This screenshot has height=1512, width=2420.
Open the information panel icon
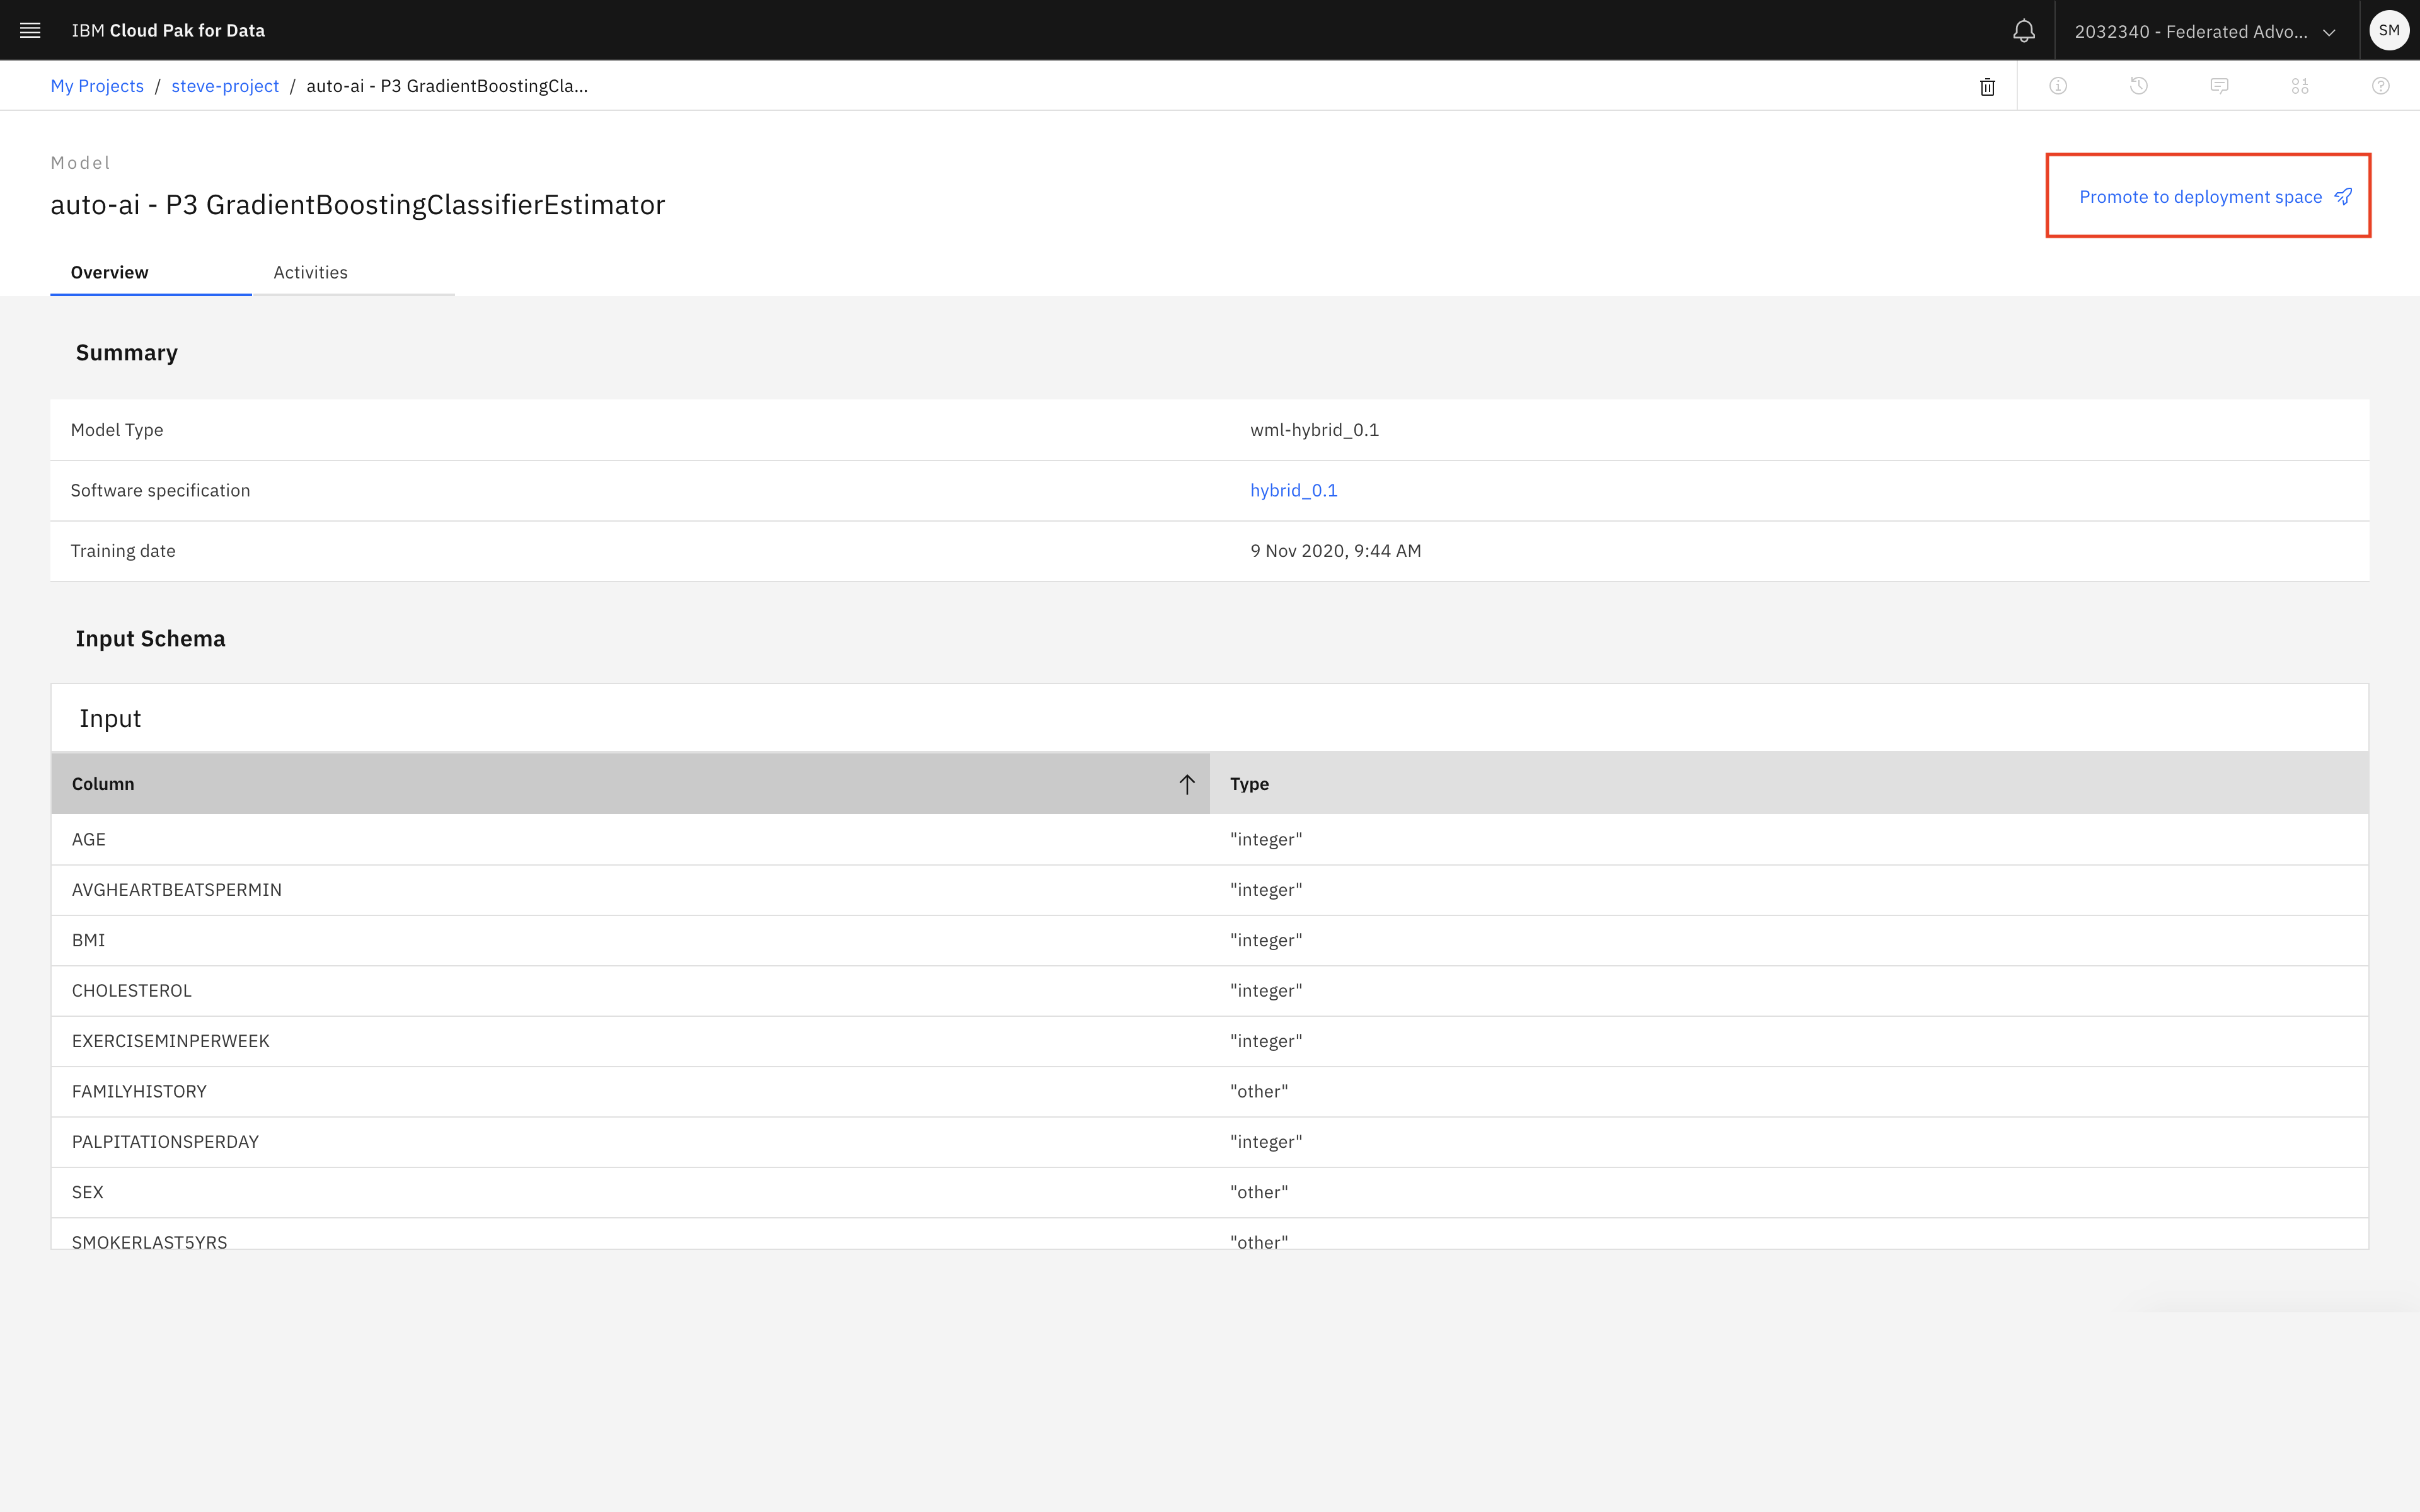click(x=2058, y=86)
